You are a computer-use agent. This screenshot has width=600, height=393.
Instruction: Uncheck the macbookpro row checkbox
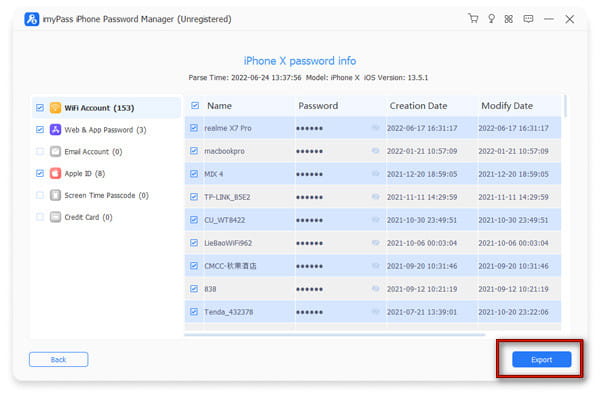(x=194, y=151)
